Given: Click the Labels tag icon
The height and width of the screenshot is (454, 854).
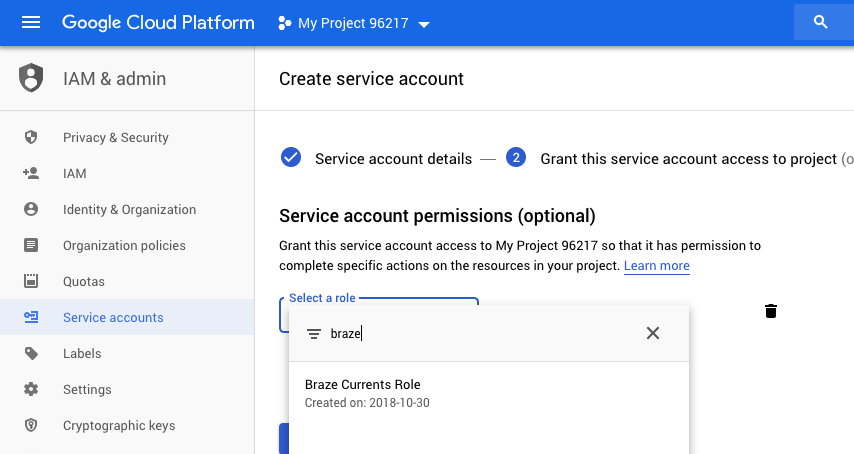Looking at the screenshot, I should tap(31, 353).
